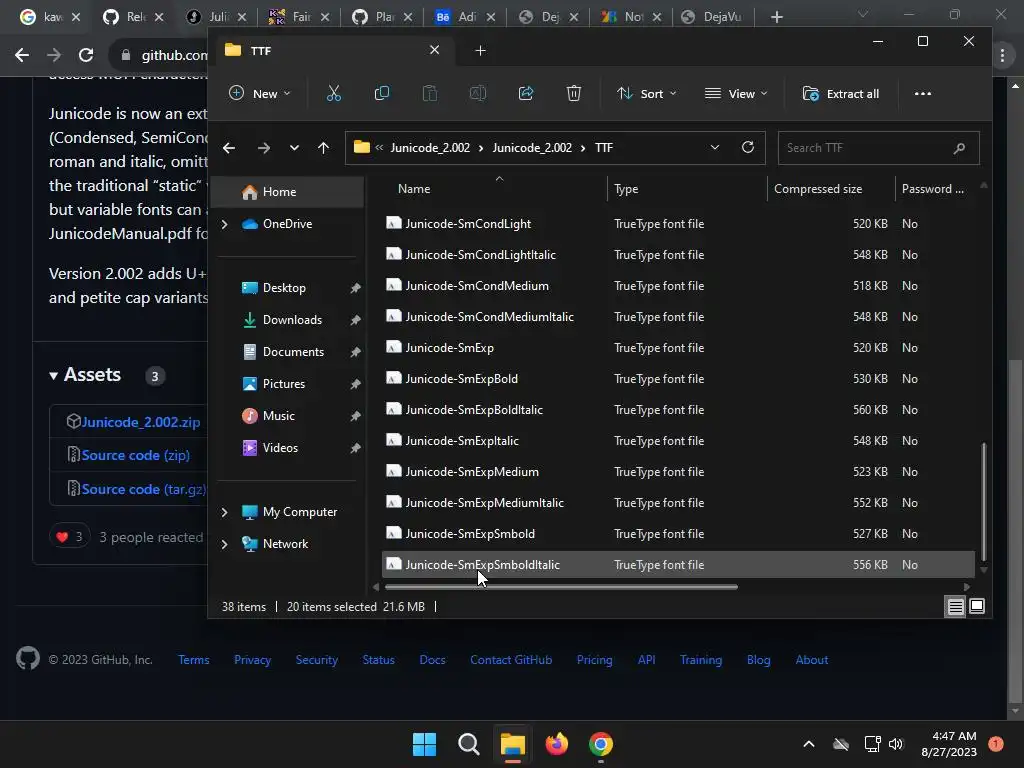Image resolution: width=1024 pixels, height=768 pixels.
Task: Open Windows Start menu on taskbar
Action: click(x=424, y=744)
